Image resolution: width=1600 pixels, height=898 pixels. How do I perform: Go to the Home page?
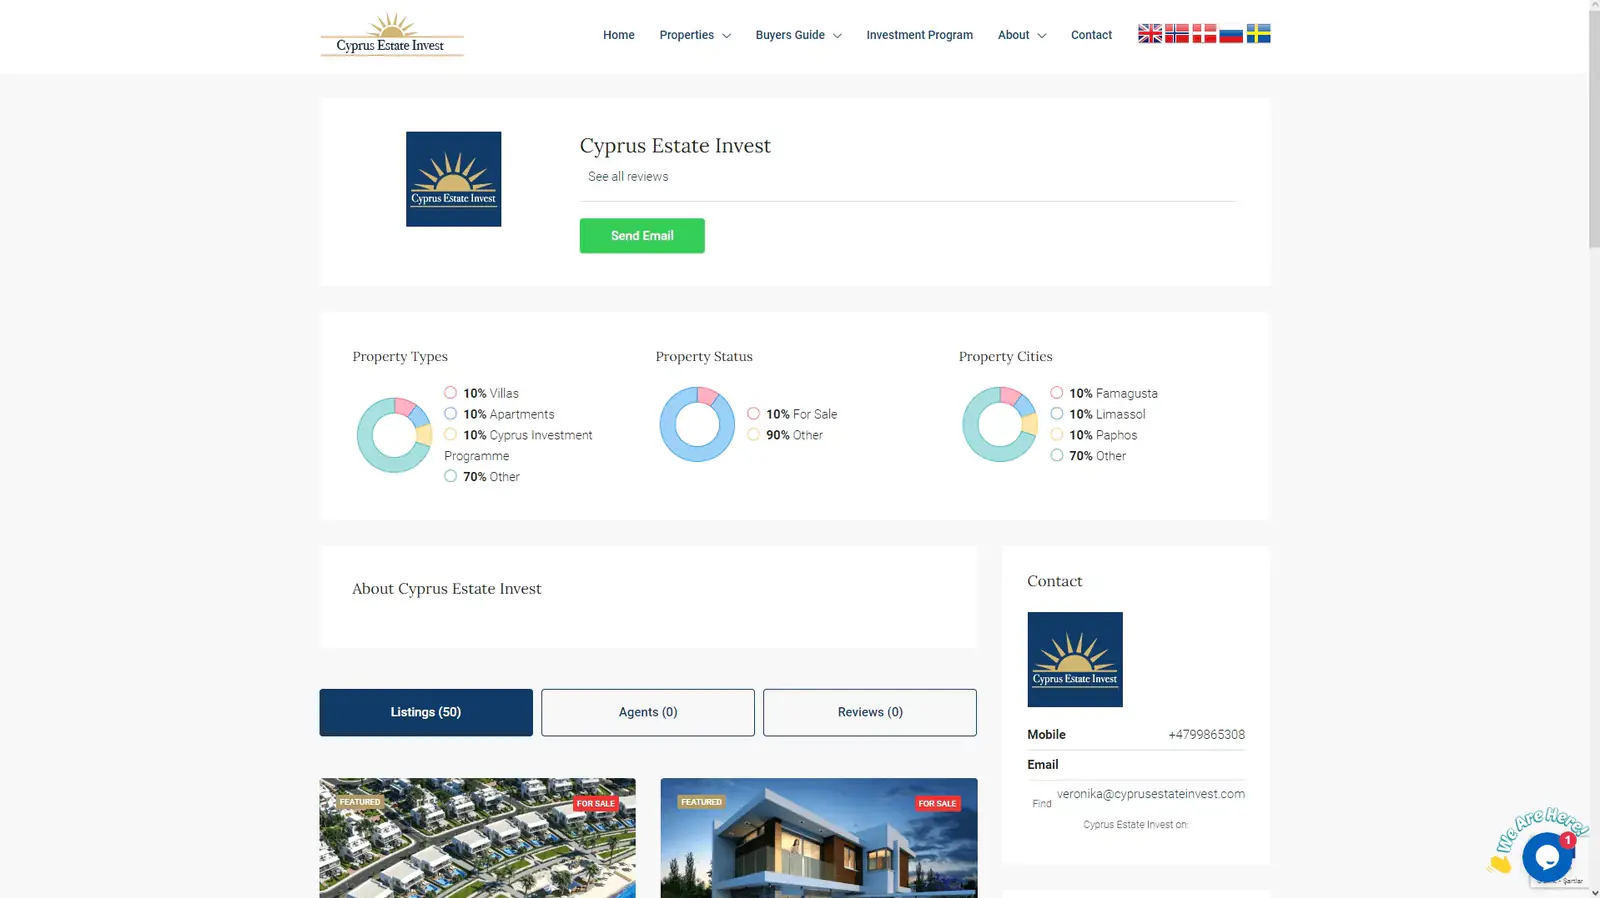tap(618, 35)
